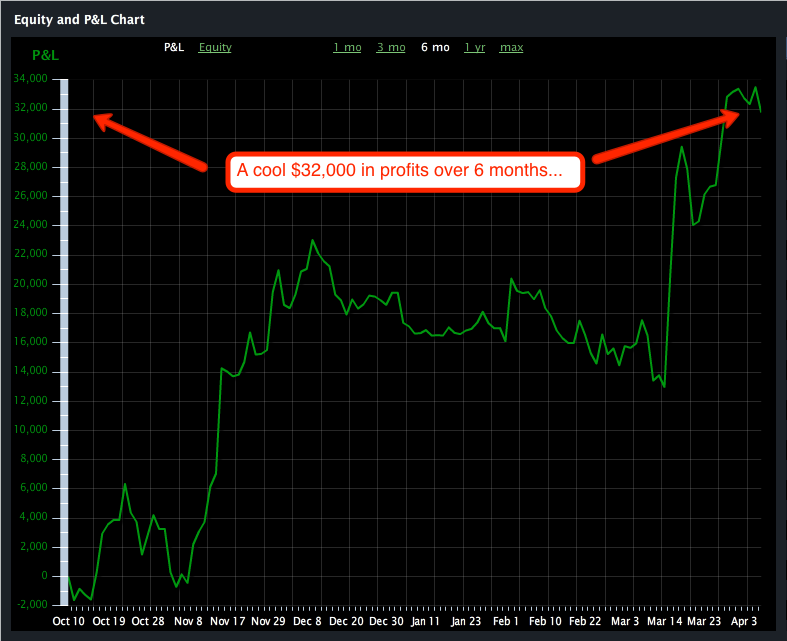Click the 34,000 y-axis label
Screen dimensions: 787x641
30,78
